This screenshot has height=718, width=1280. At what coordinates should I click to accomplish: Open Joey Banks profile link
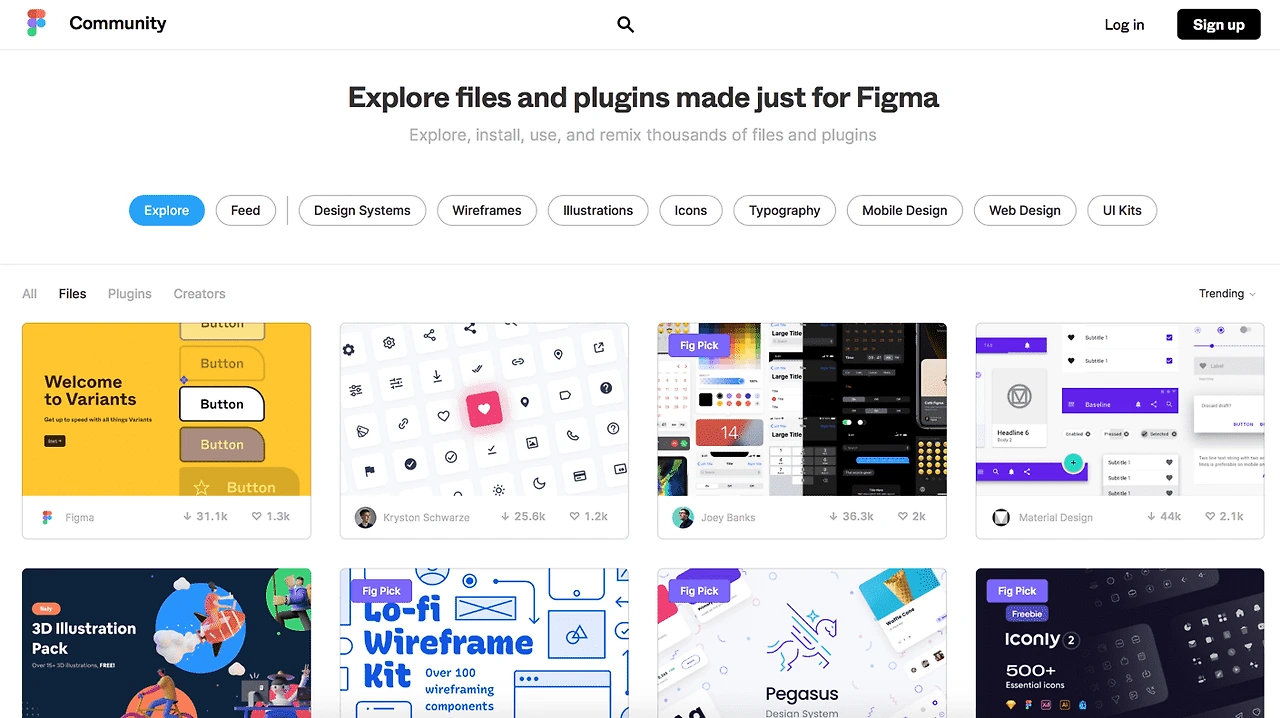[728, 518]
